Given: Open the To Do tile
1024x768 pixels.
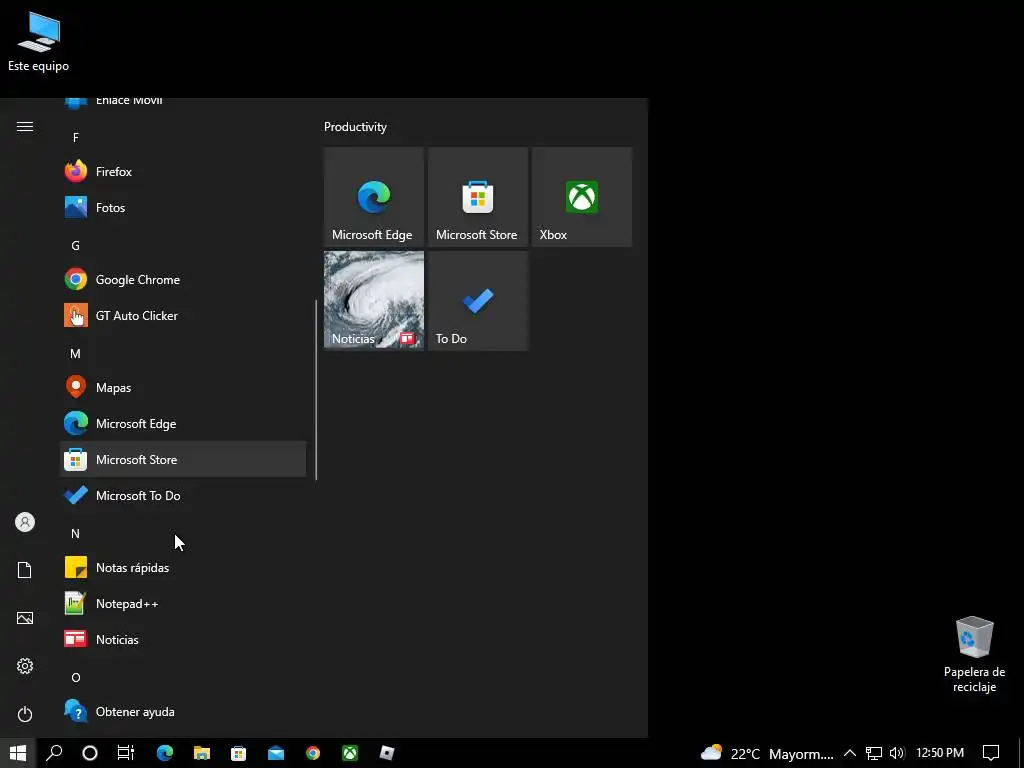Looking at the screenshot, I should [478, 300].
